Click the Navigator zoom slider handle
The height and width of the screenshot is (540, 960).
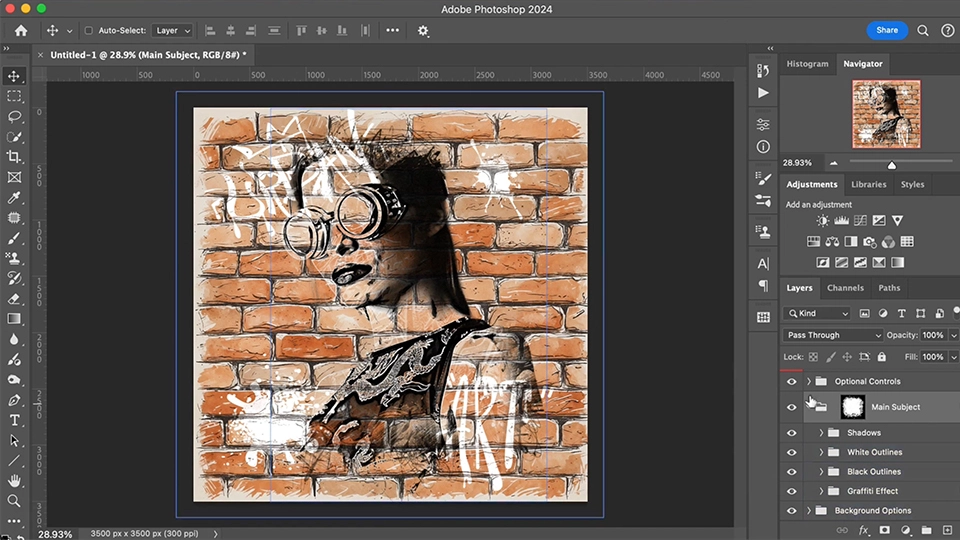(x=891, y=165)
